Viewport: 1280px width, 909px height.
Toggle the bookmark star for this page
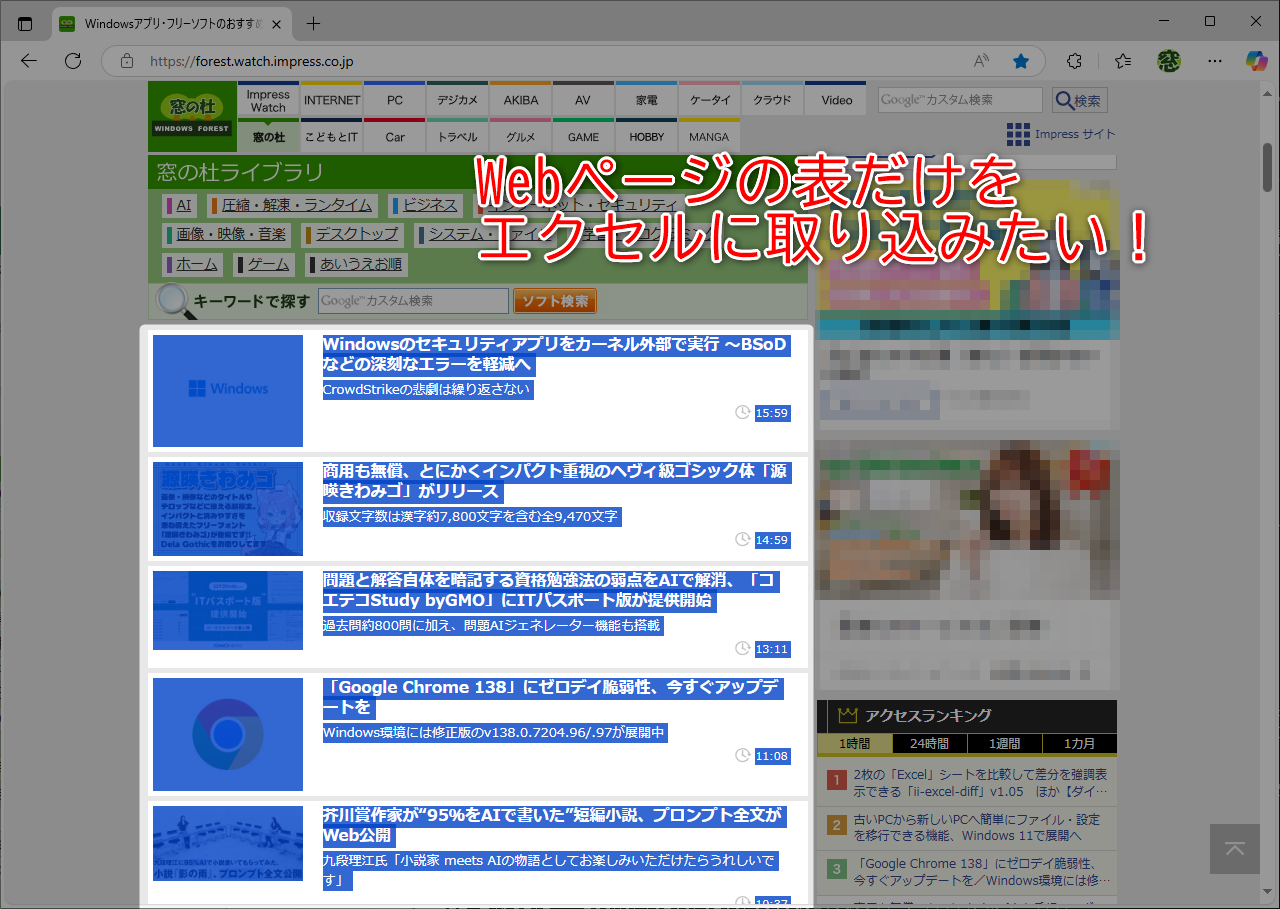pyautogui.click(x=1020, y=61)
